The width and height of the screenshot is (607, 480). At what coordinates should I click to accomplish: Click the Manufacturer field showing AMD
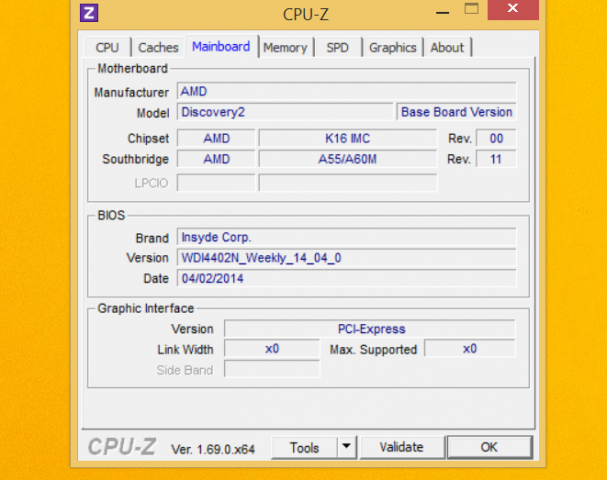click(x=346, y=91)
